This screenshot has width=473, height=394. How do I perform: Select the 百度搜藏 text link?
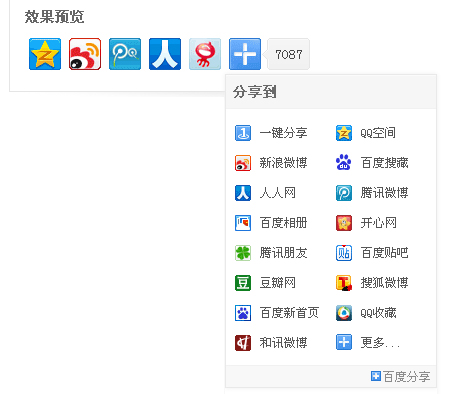coord(384,163)
